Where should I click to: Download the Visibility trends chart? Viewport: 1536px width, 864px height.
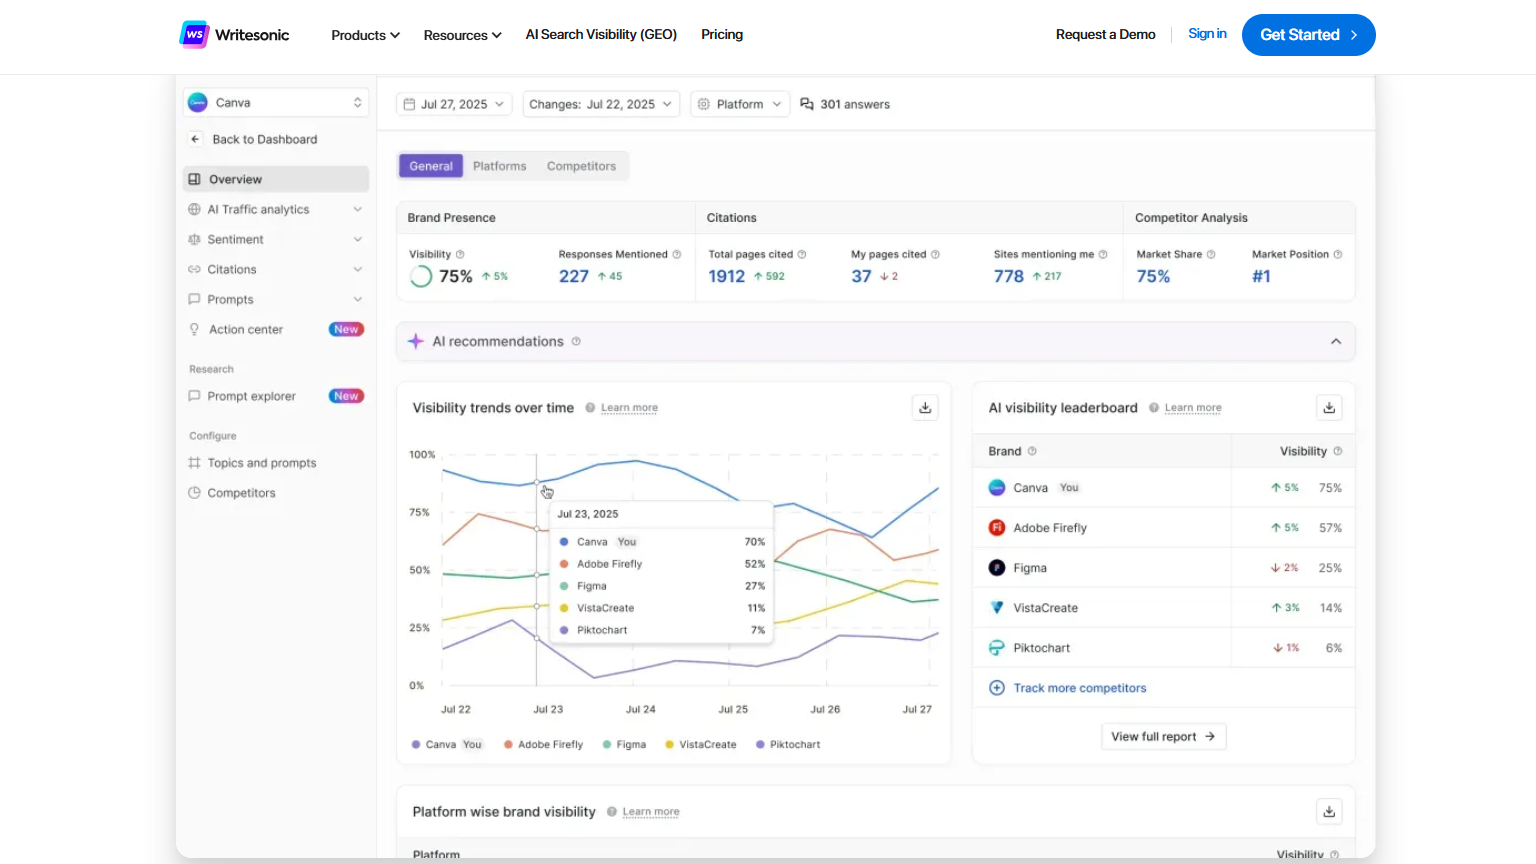[925, 407]
